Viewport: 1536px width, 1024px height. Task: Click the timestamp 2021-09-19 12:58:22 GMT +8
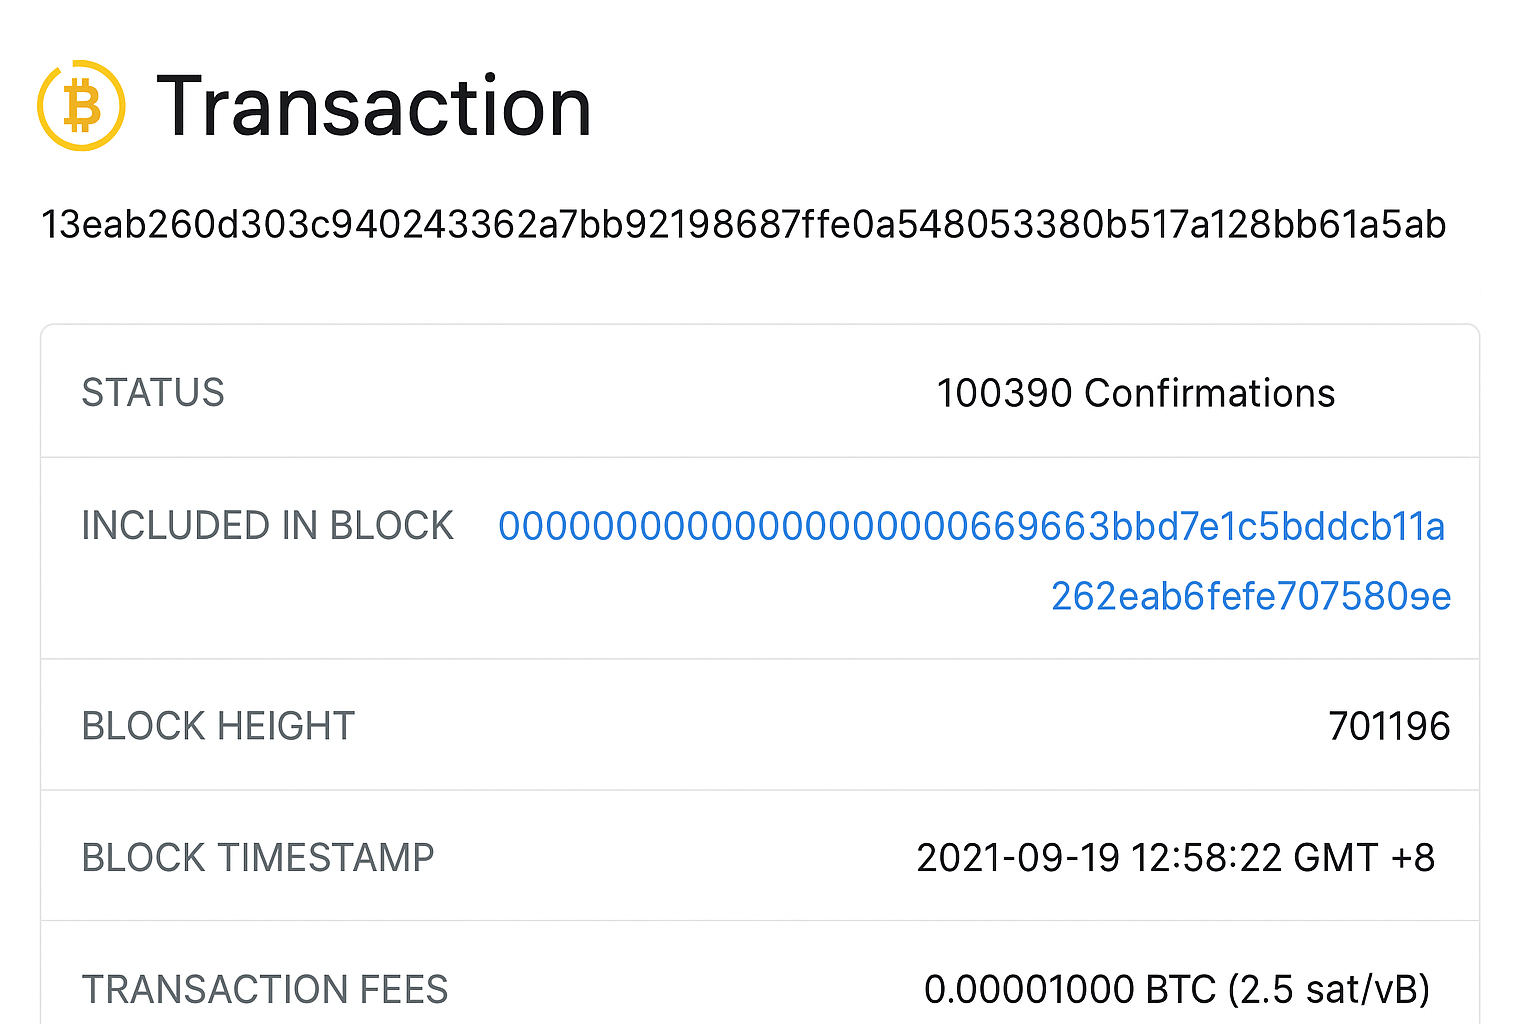(x=1175, y=857)
